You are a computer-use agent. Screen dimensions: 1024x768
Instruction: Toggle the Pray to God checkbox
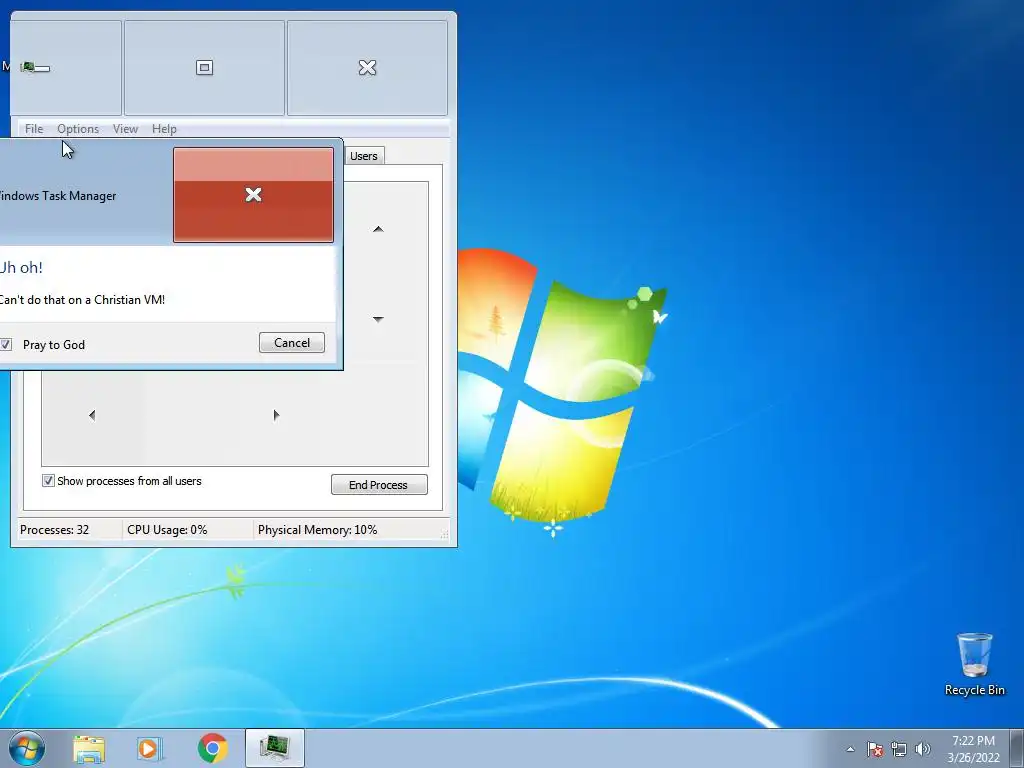(x=6, y=344)
